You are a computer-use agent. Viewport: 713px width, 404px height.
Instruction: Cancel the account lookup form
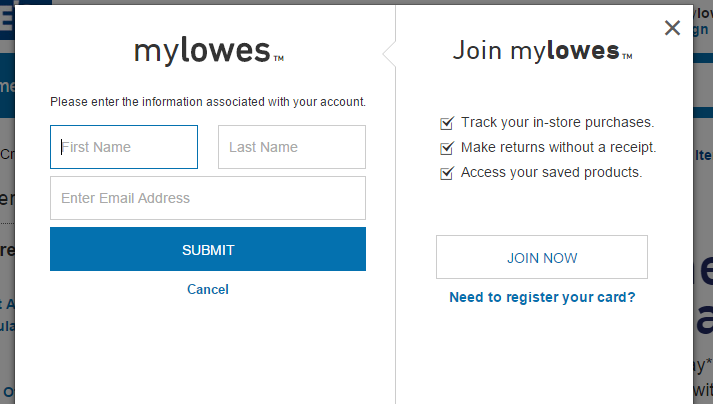point(208,289)
